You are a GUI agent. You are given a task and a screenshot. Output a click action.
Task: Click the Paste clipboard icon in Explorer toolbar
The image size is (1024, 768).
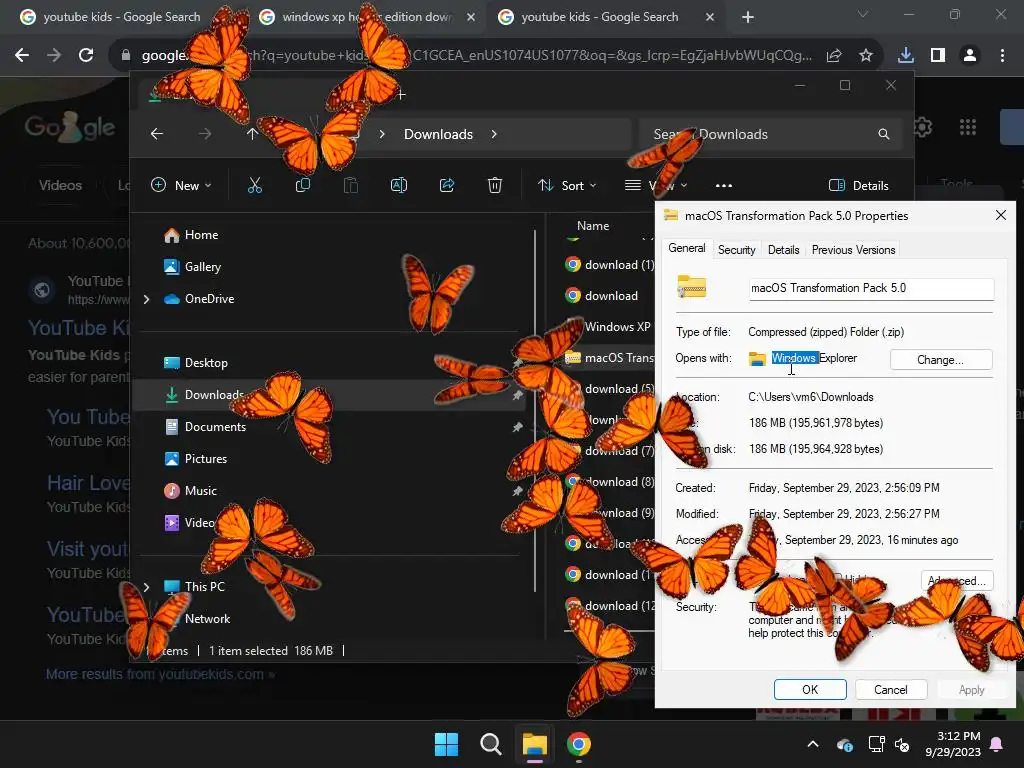(351, 185)
